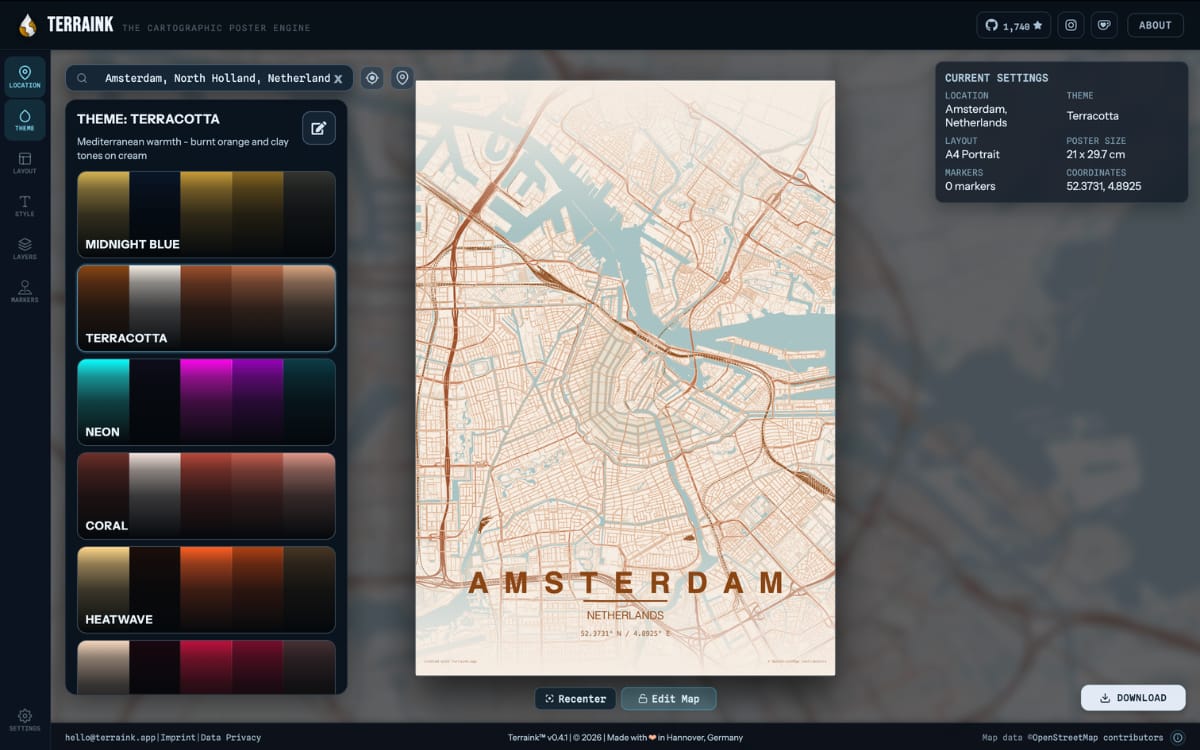Clear the location search field

(338, 78)
